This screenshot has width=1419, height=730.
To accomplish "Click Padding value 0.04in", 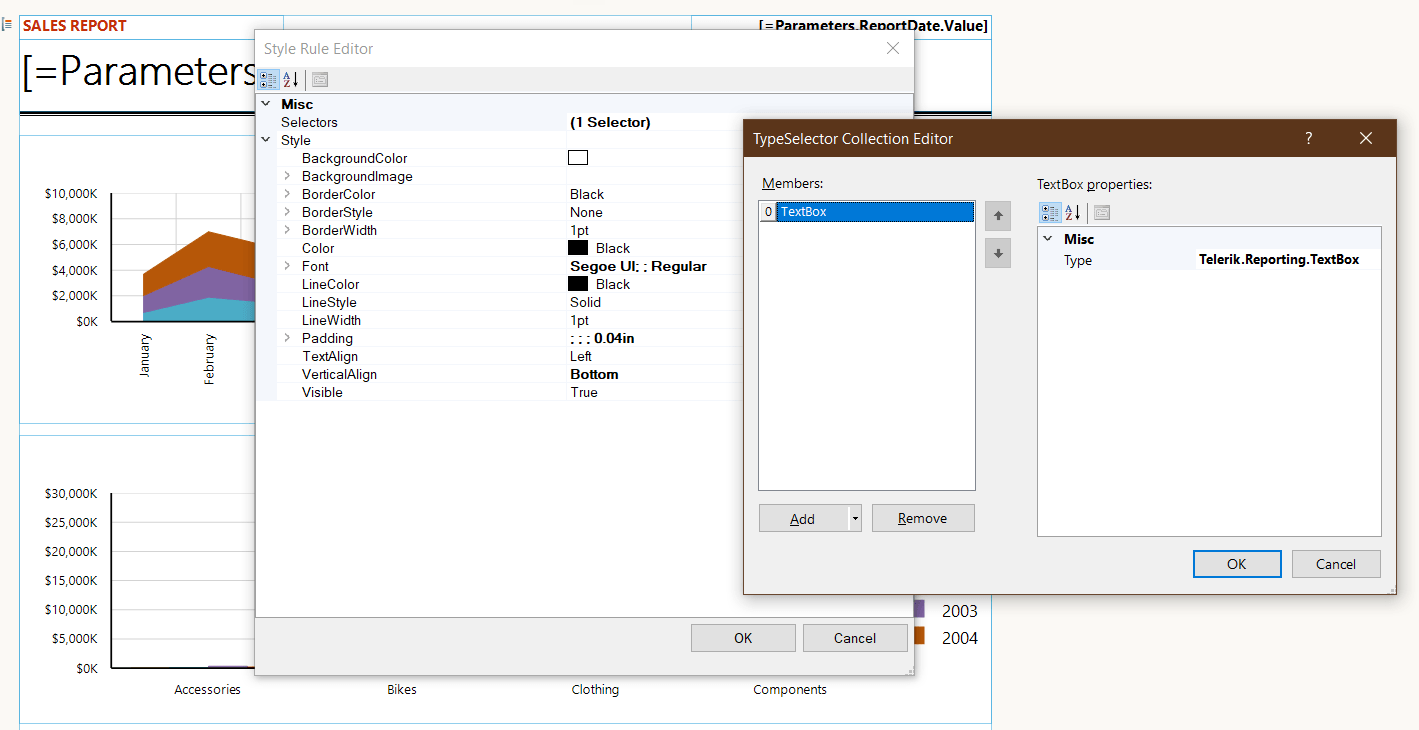I will (x=602, y=338).
